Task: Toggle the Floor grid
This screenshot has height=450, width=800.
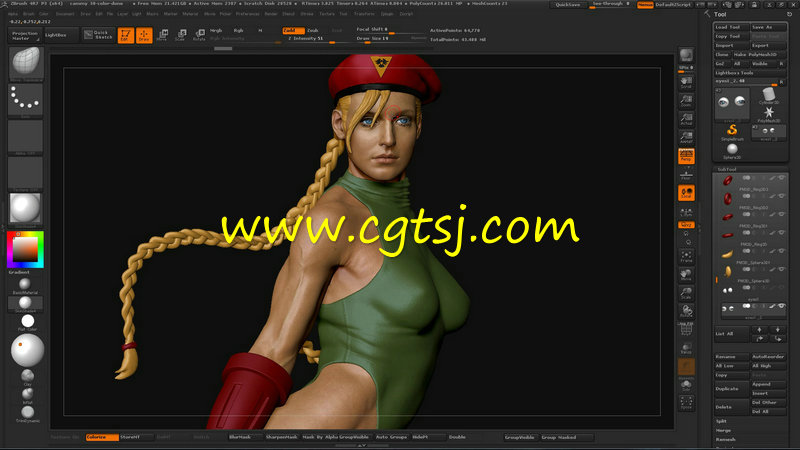Action: click(686, 174)
